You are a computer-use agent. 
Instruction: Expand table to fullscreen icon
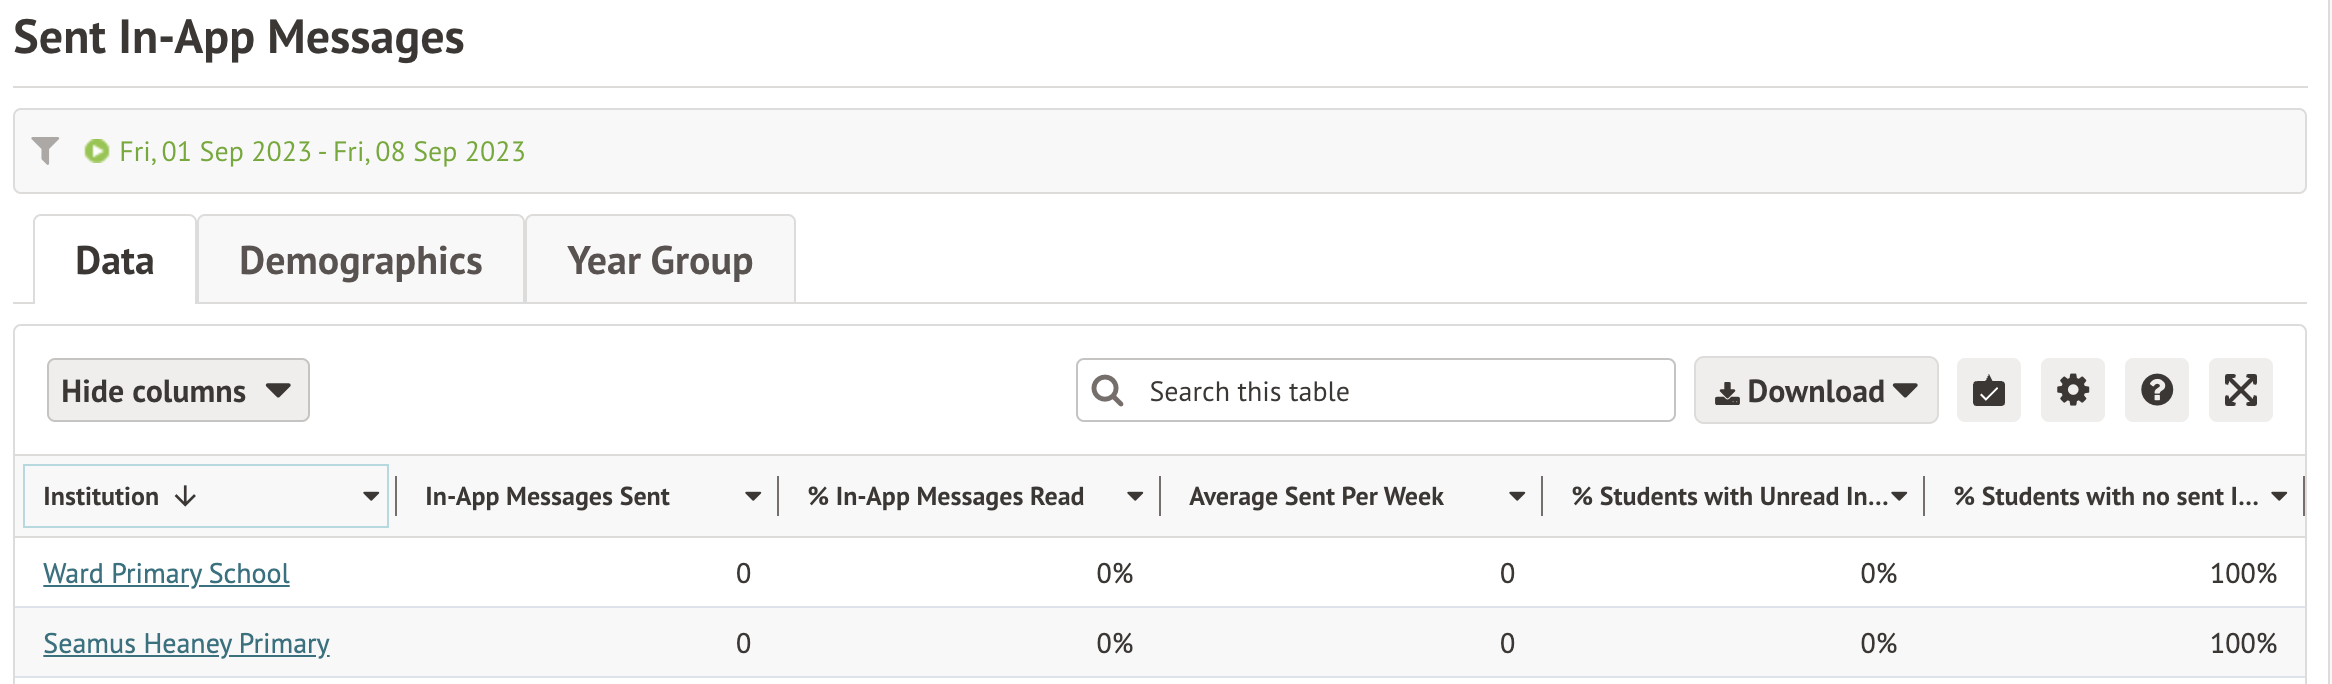2240,390
